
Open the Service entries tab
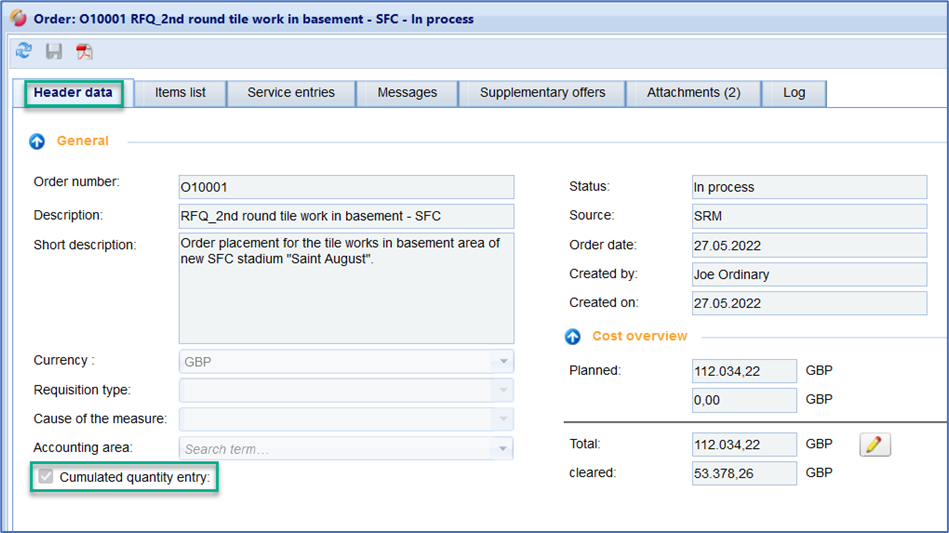(291, 93)
